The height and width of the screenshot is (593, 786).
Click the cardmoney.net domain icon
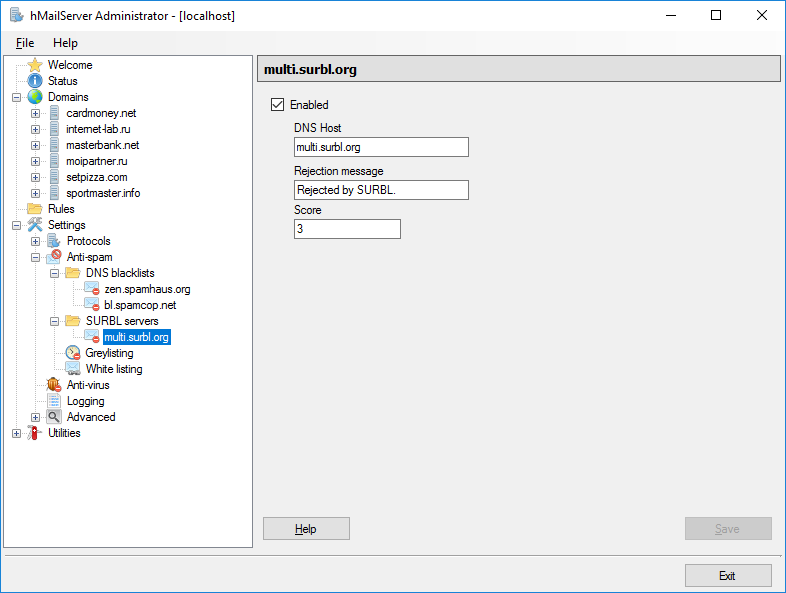pos(54,113)
